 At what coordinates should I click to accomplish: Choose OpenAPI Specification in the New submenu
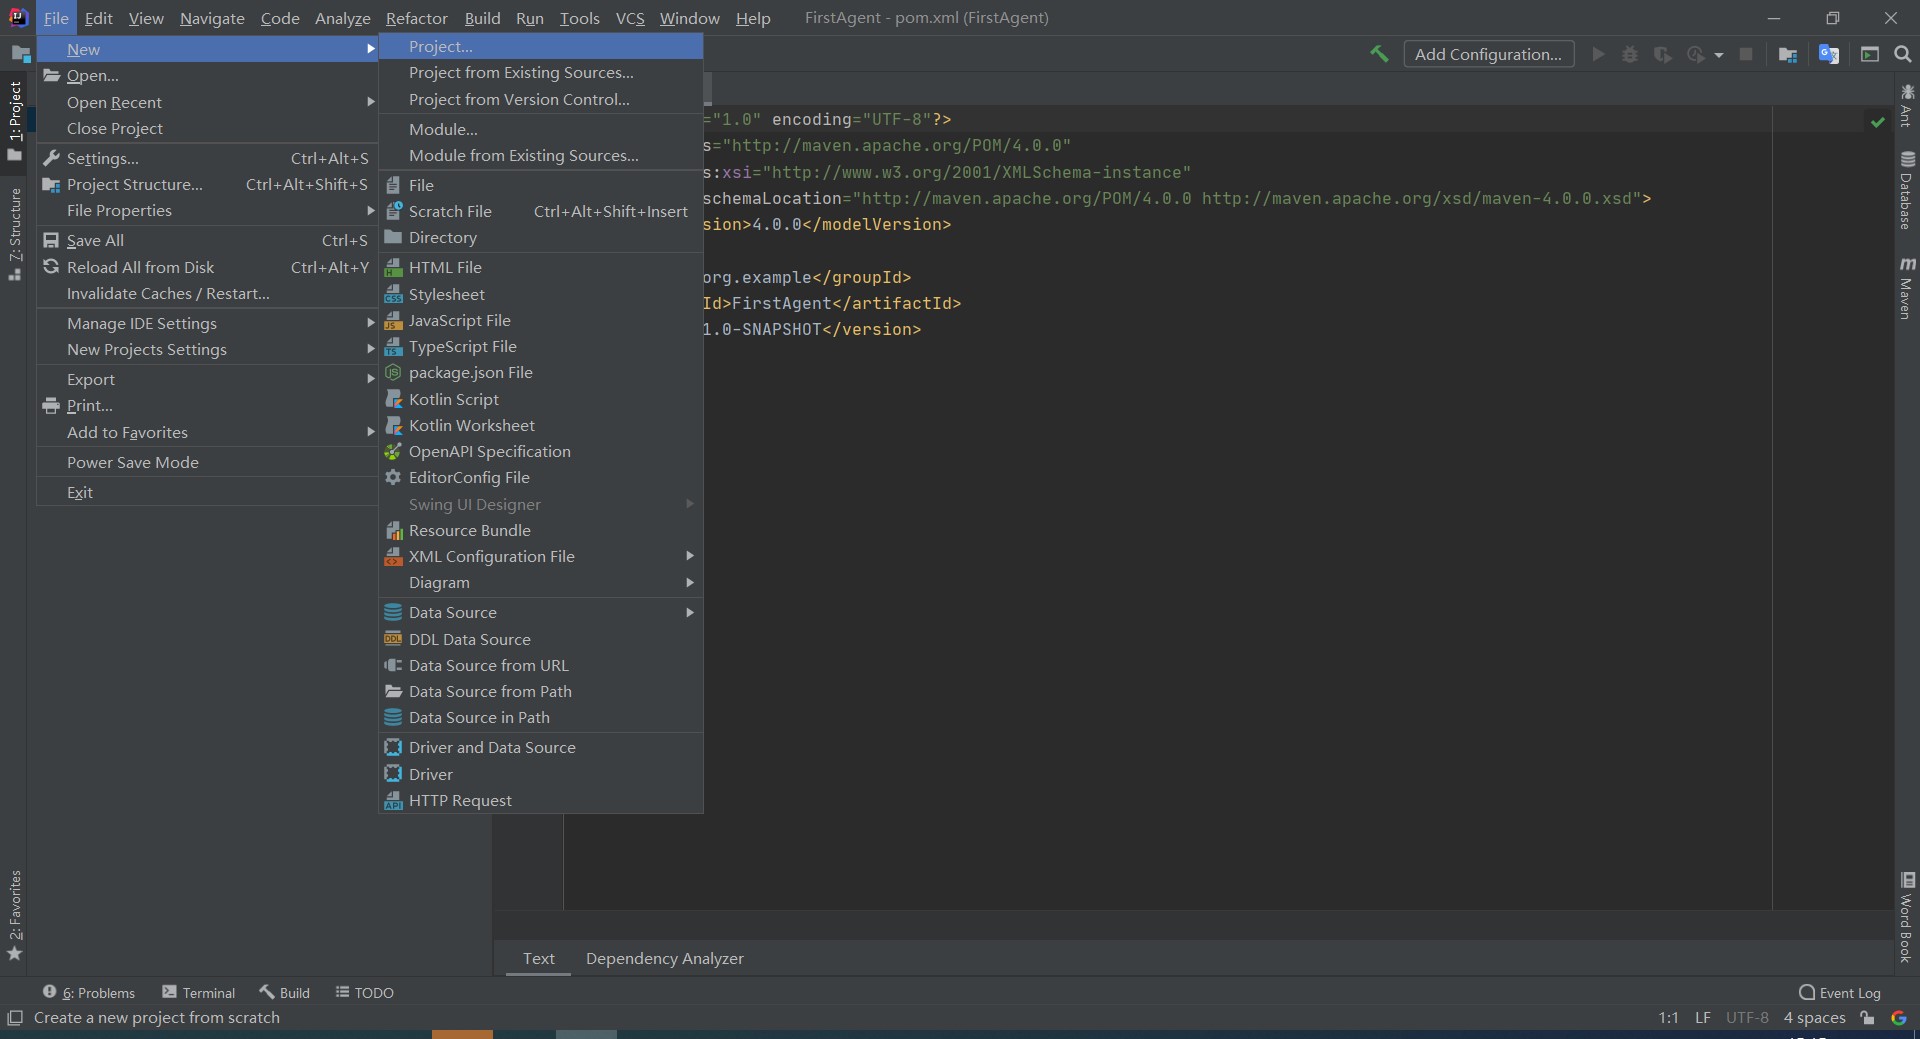pyautogui.click(x=541, y=451)
